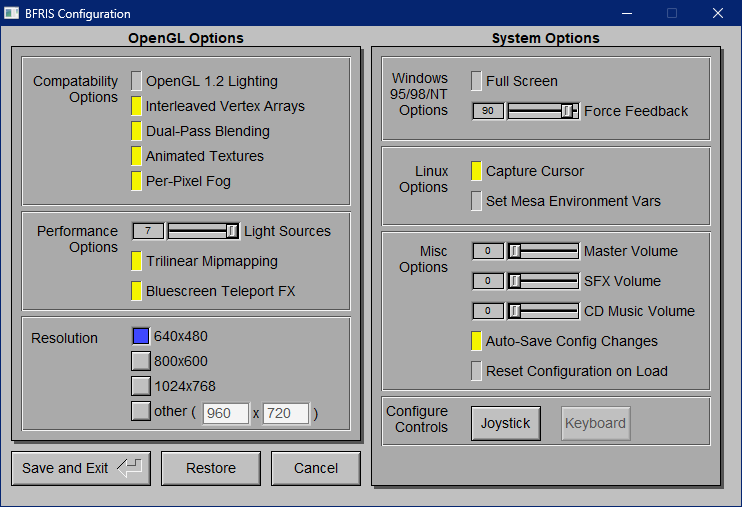Viewport: 742px width, 507px height.
Task: Choose 1024x768 resolution option
Action: [x=140, y=386]
